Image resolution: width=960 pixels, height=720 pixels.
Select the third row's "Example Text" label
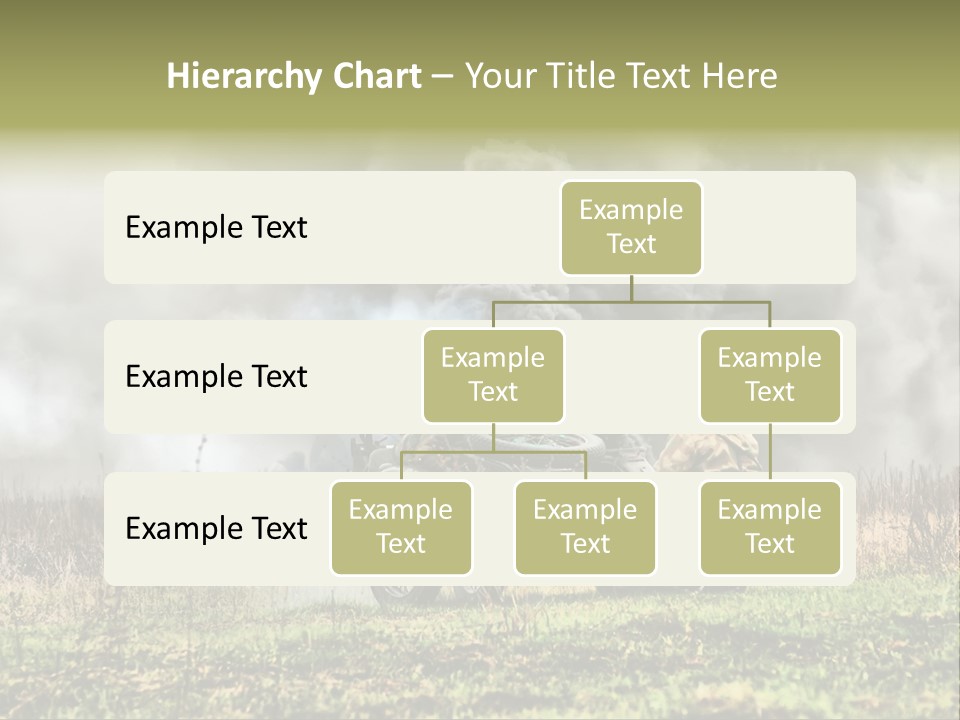tap(216, 528)
